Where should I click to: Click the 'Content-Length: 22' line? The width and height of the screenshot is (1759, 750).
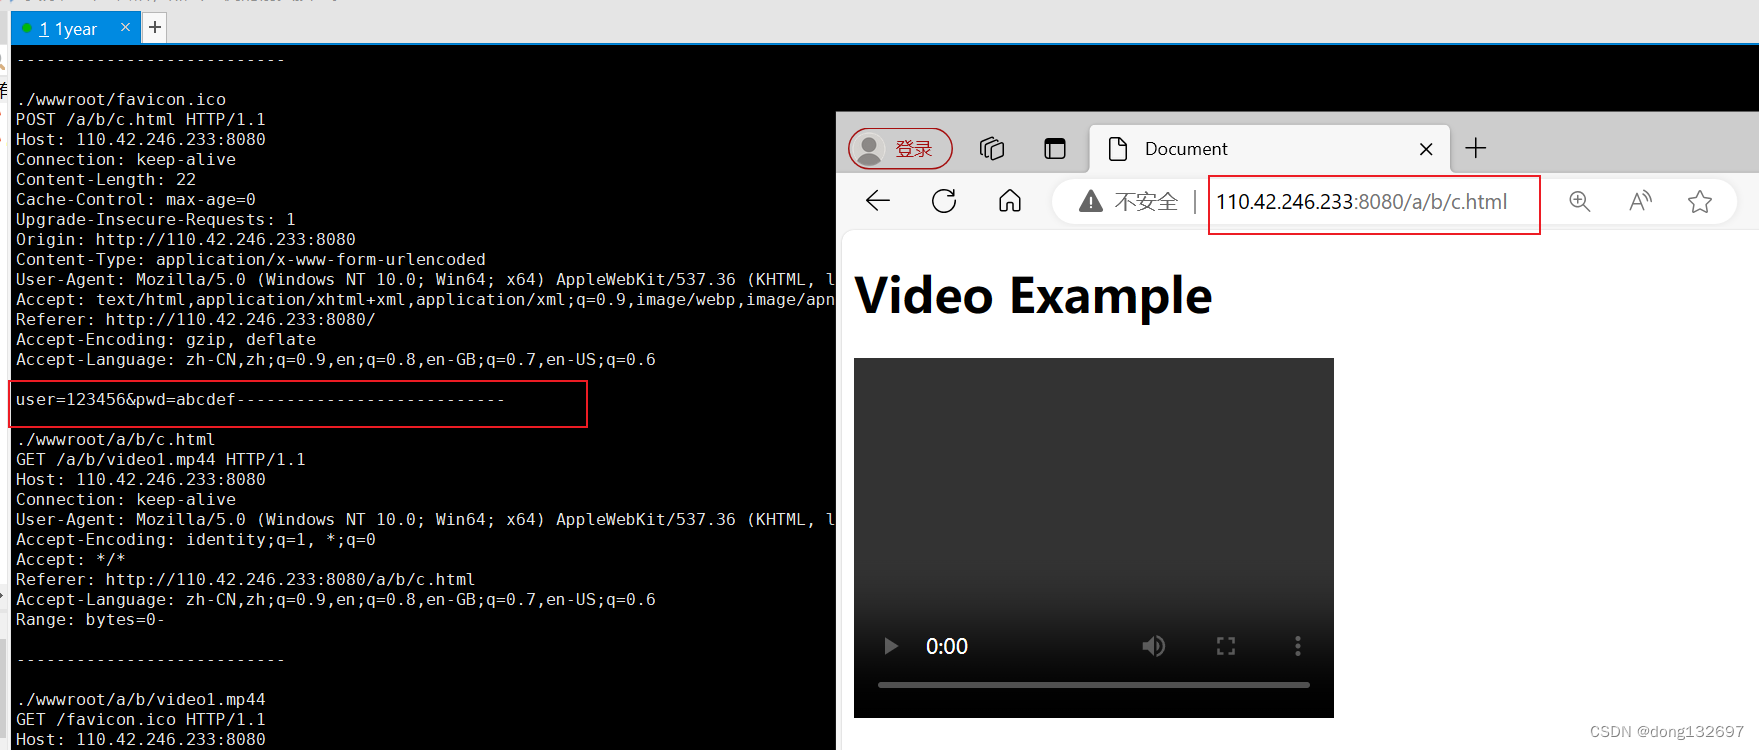[106, 179]
